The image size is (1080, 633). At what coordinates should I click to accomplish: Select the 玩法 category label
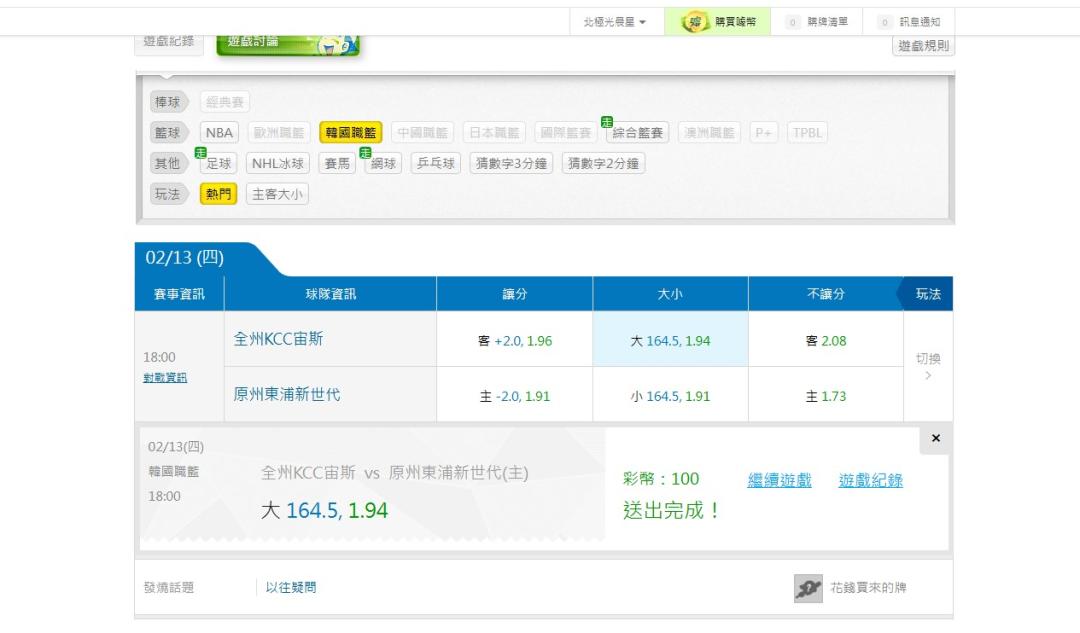coord(167,194)
